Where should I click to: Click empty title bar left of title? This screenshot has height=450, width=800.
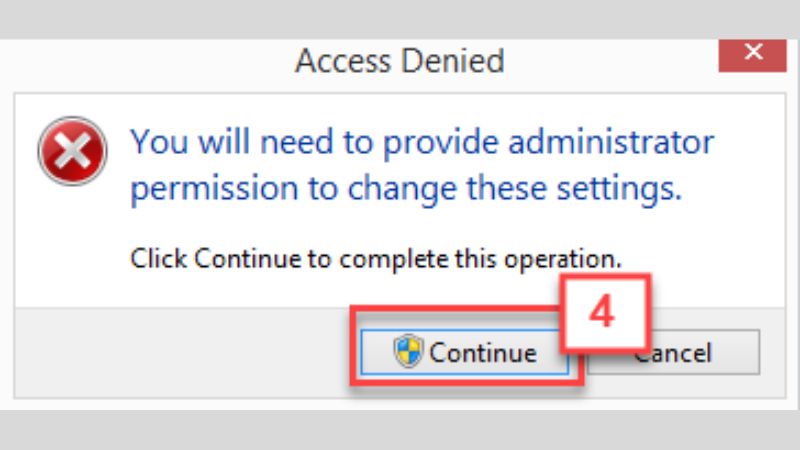coord(150,62)
